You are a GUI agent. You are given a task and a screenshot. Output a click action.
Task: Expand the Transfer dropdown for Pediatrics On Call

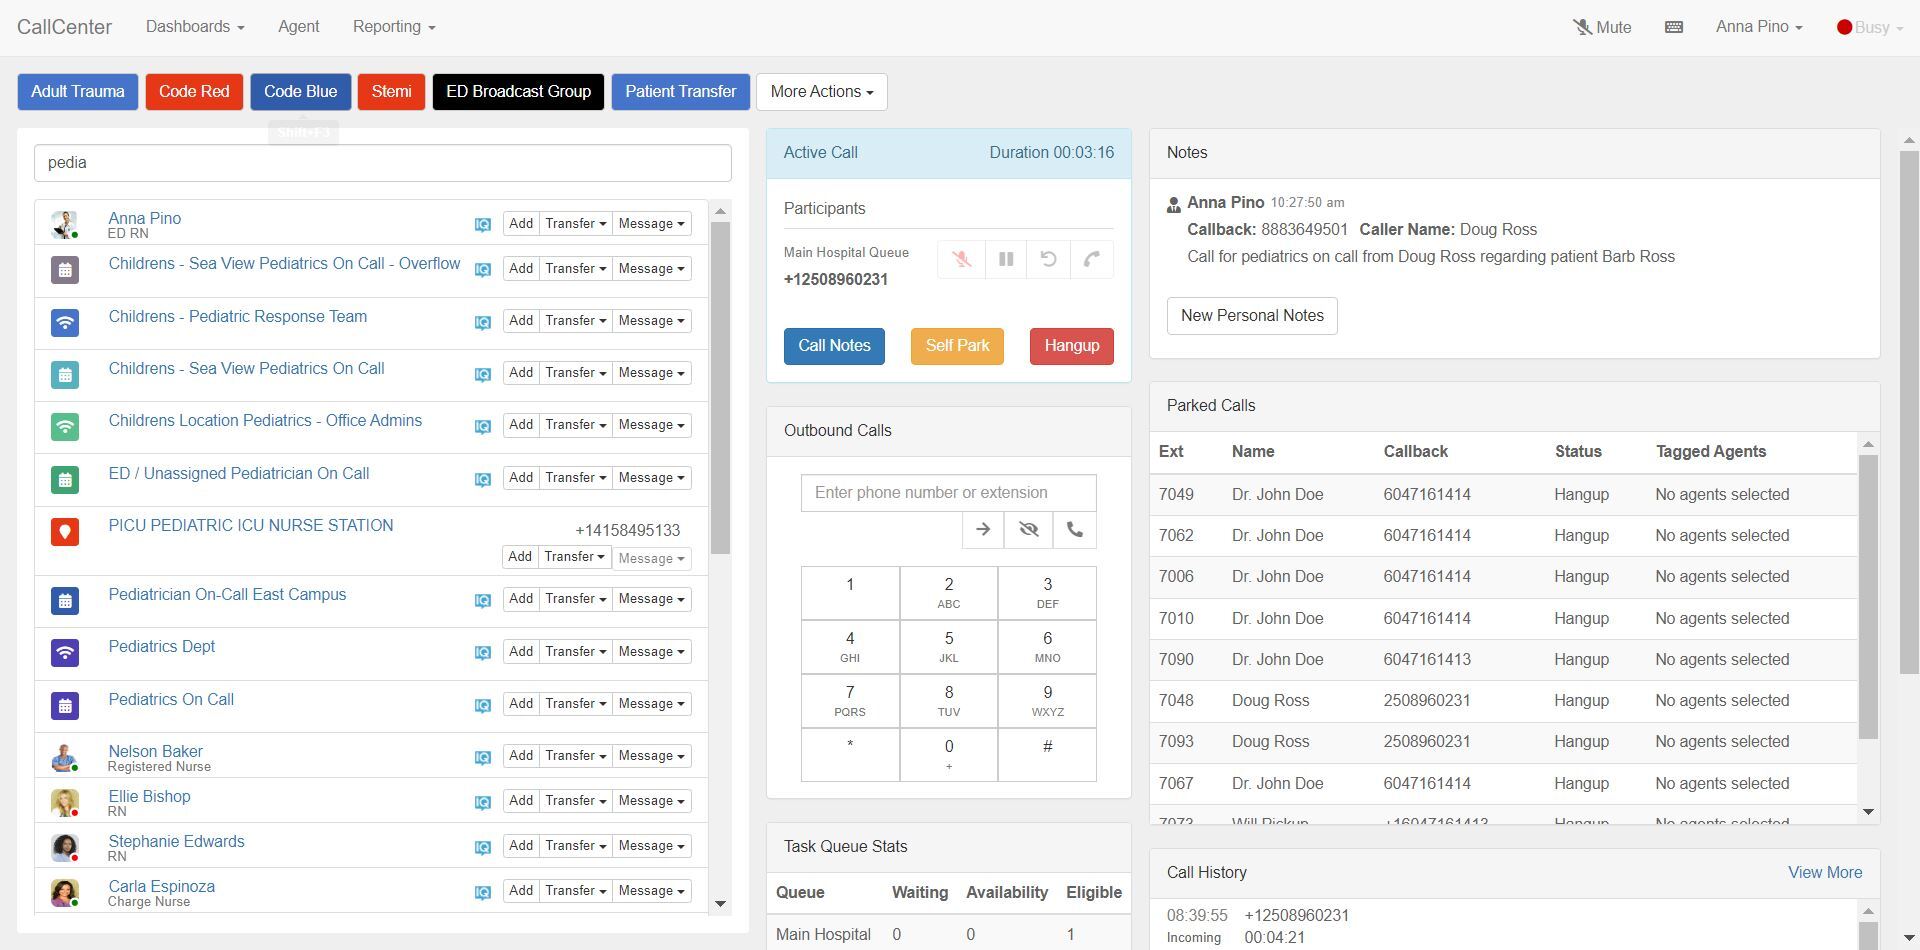pos(575,703)
